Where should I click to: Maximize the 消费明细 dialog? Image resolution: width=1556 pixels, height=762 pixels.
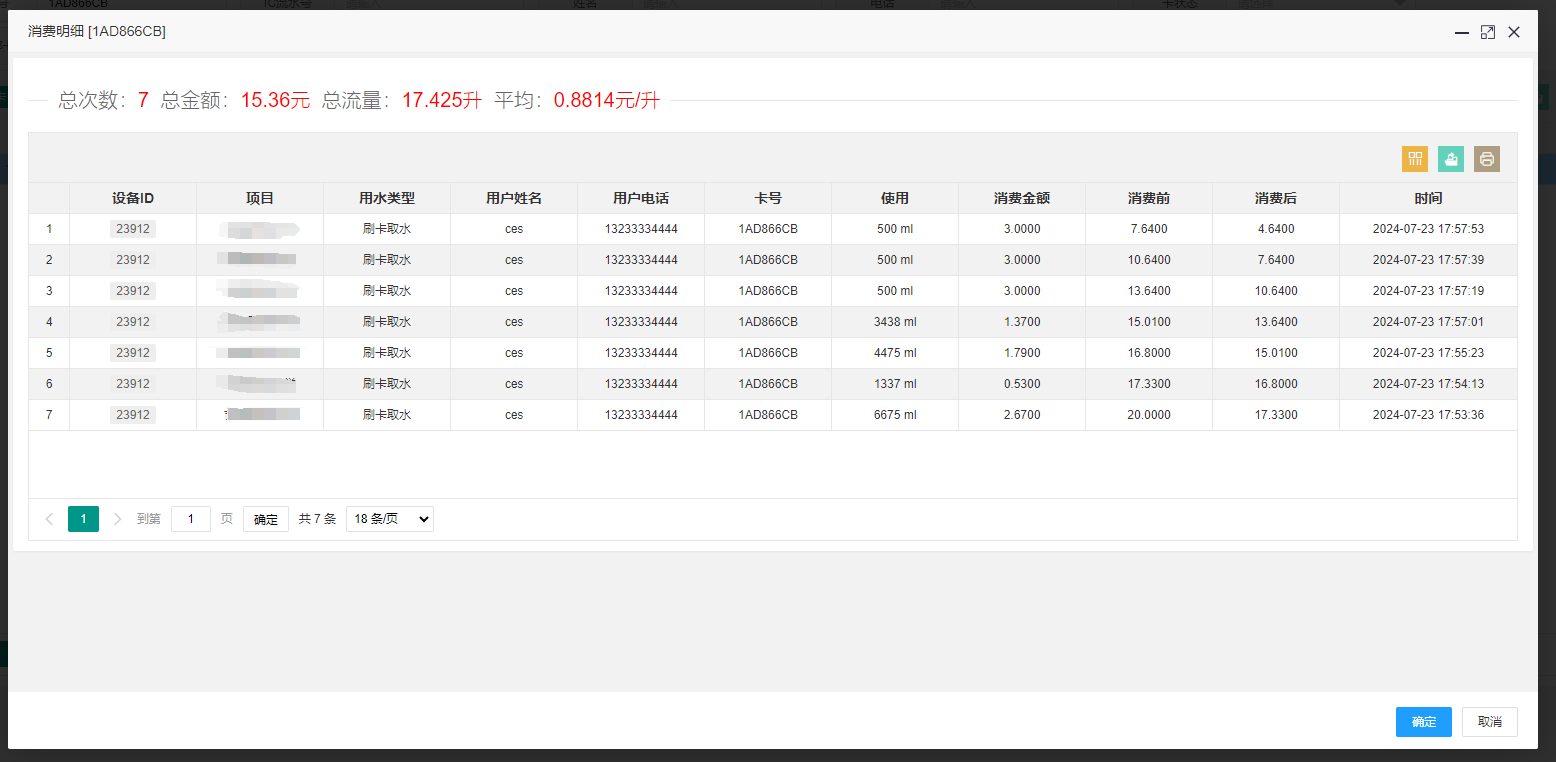coord(1488,32)
